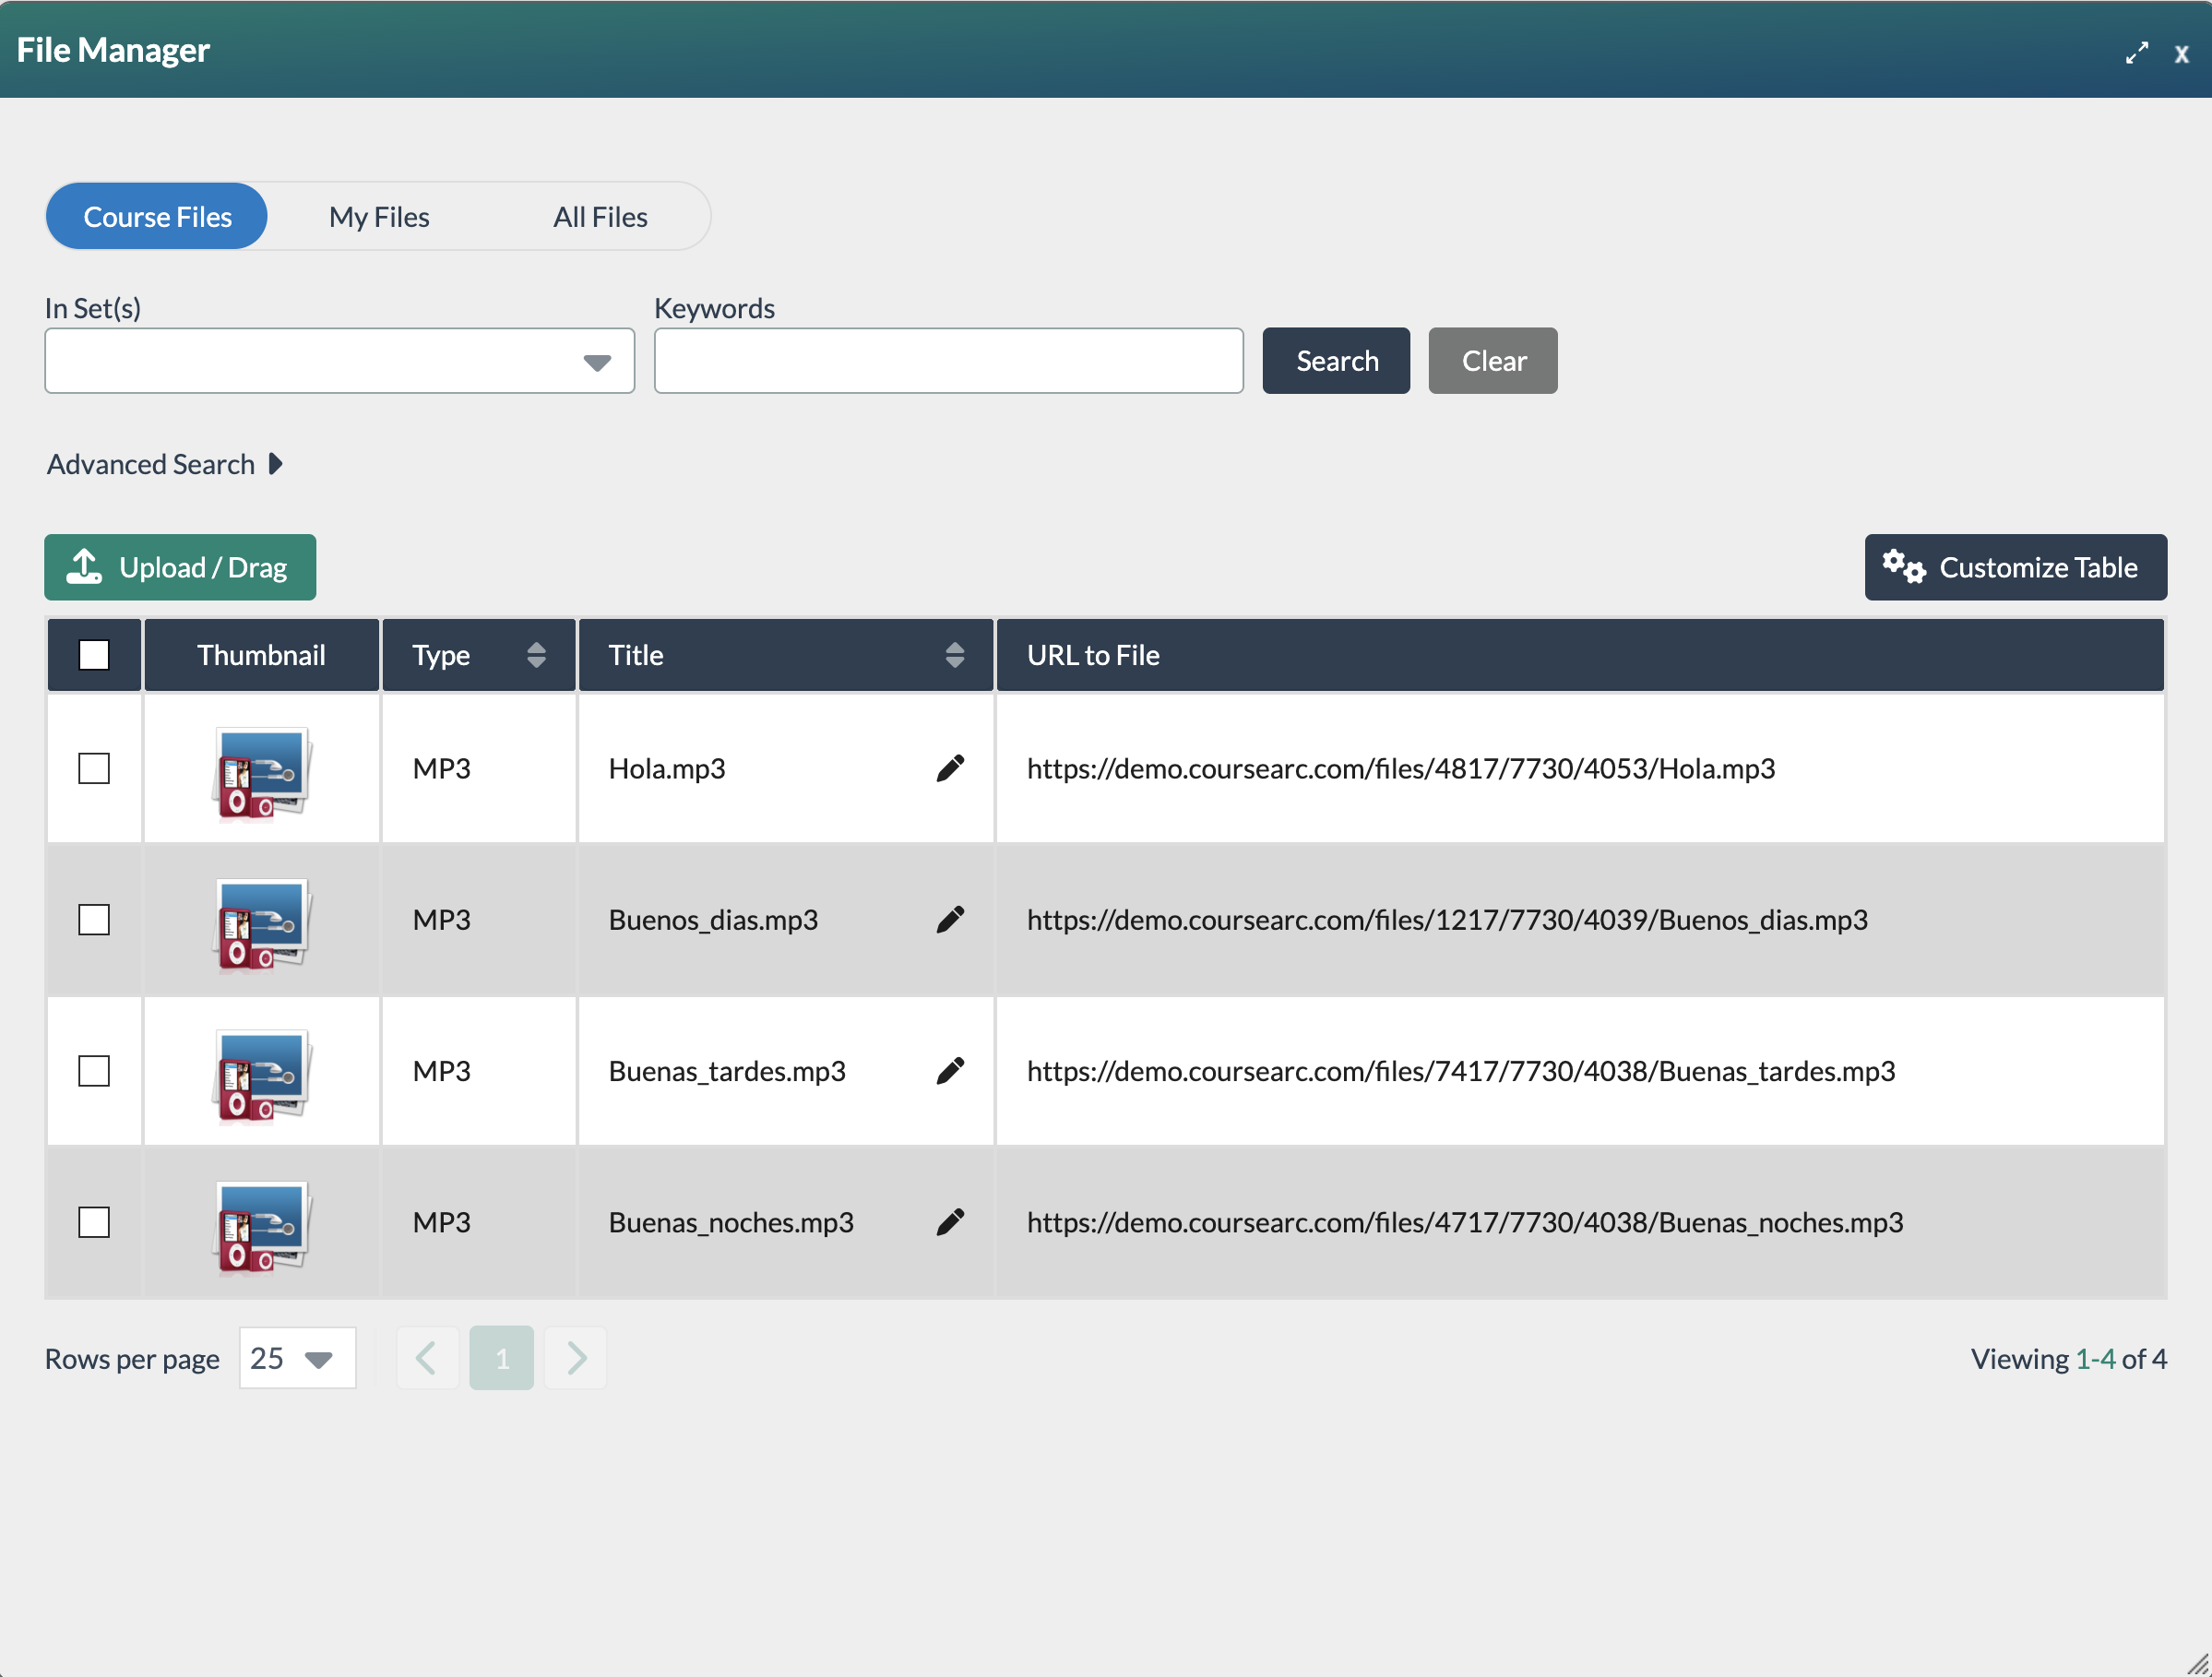Open the In Set(s) dropdown
2212x1677 pixels.
[340, 361]
